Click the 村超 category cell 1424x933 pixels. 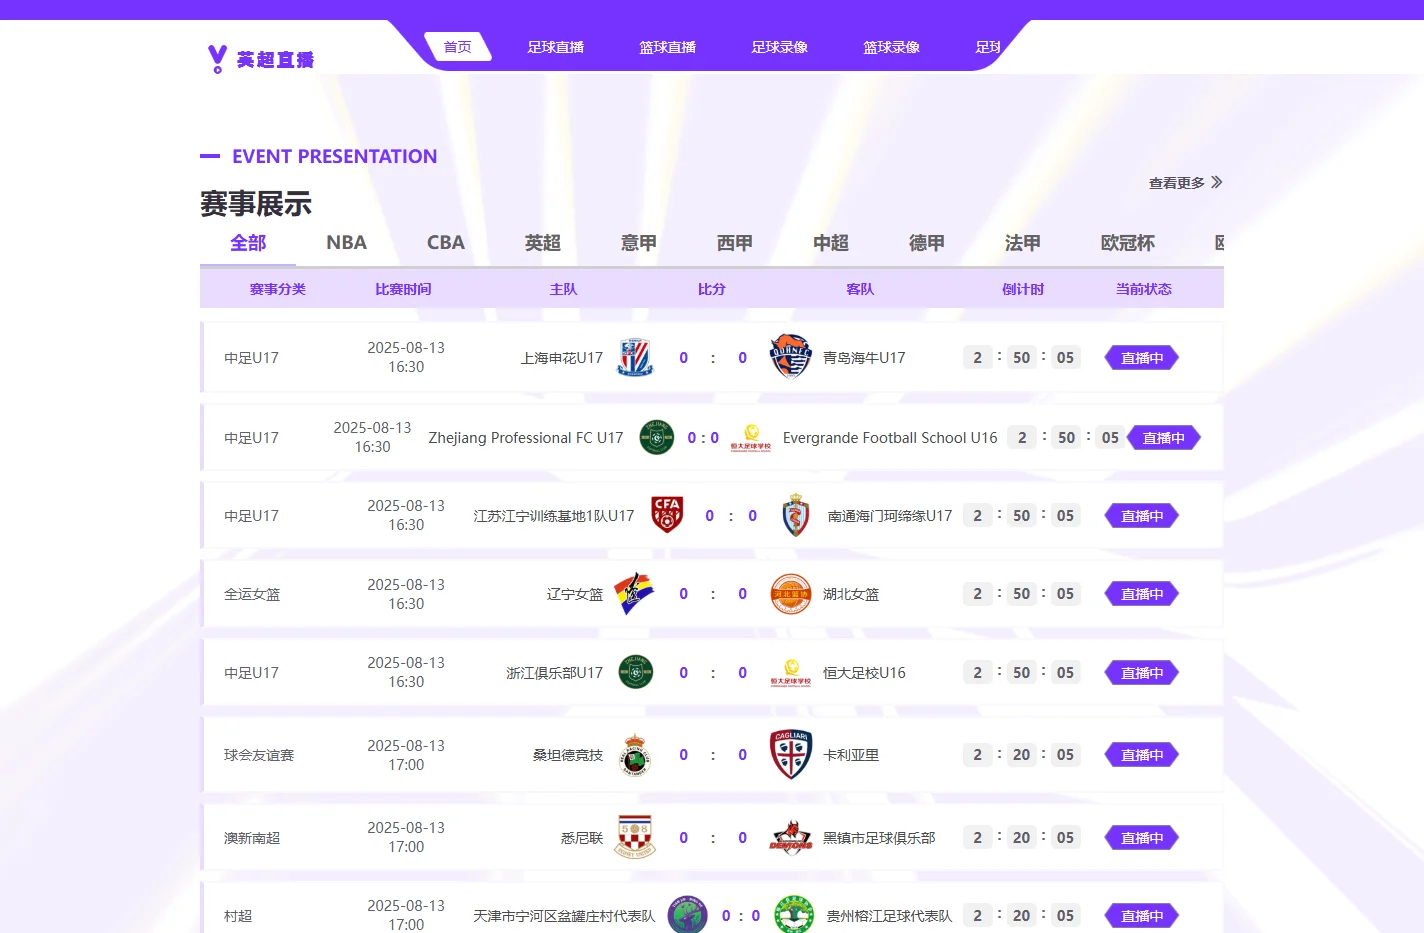238,916
